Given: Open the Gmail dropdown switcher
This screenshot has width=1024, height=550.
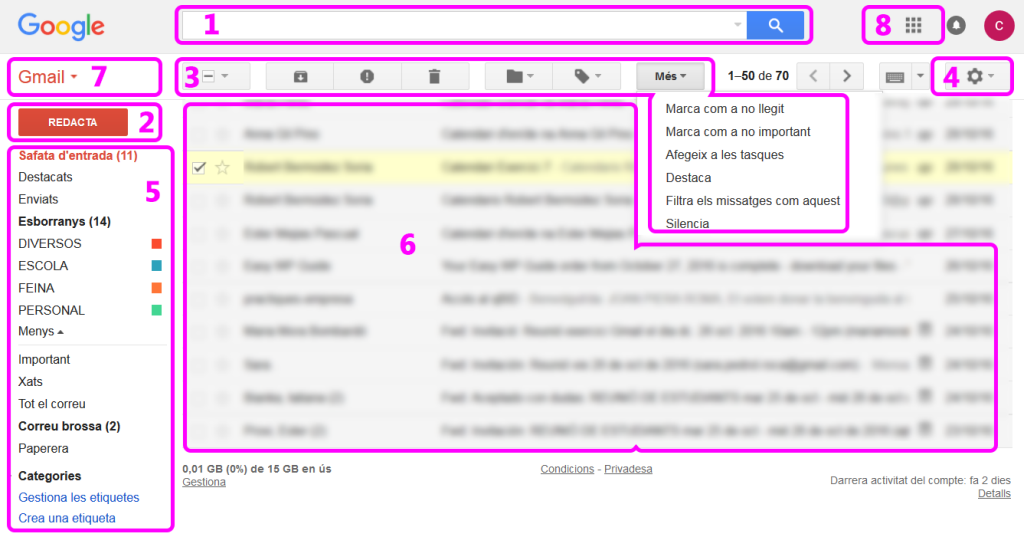Looking at the screenshot, I should (48, 77).
